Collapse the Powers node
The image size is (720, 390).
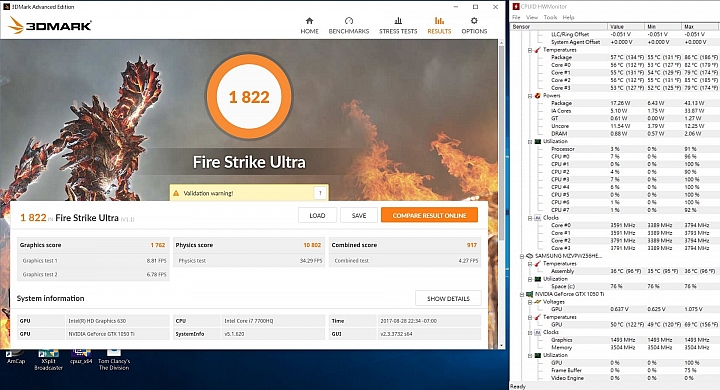tap(530, 96)
